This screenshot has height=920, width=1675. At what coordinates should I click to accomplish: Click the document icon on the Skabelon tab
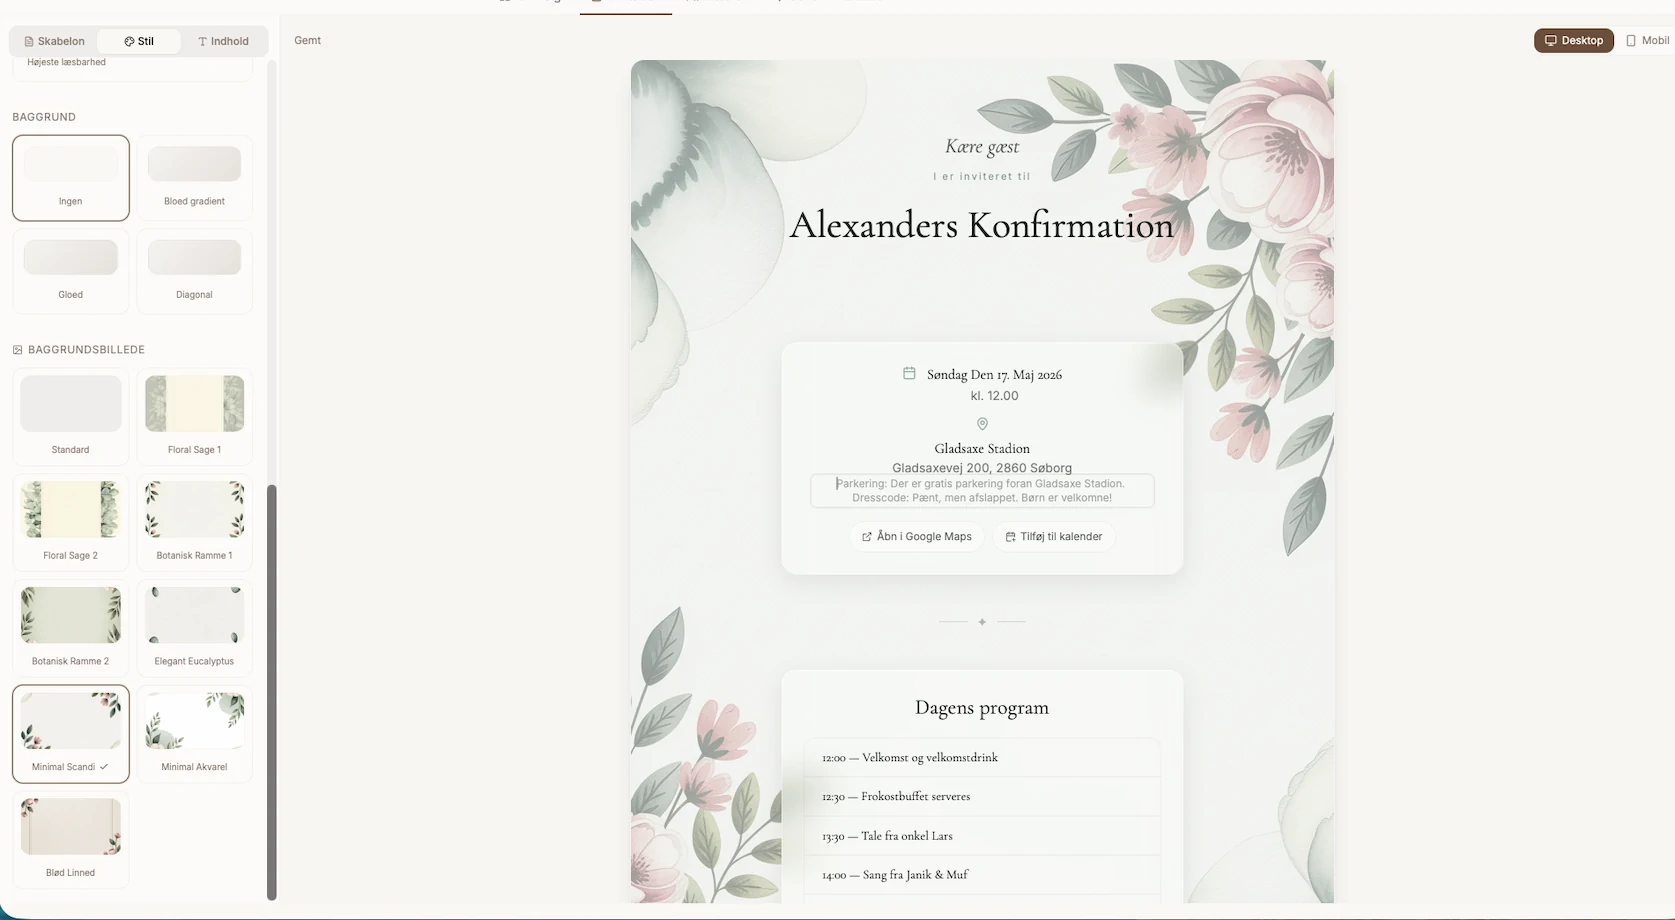30,41
